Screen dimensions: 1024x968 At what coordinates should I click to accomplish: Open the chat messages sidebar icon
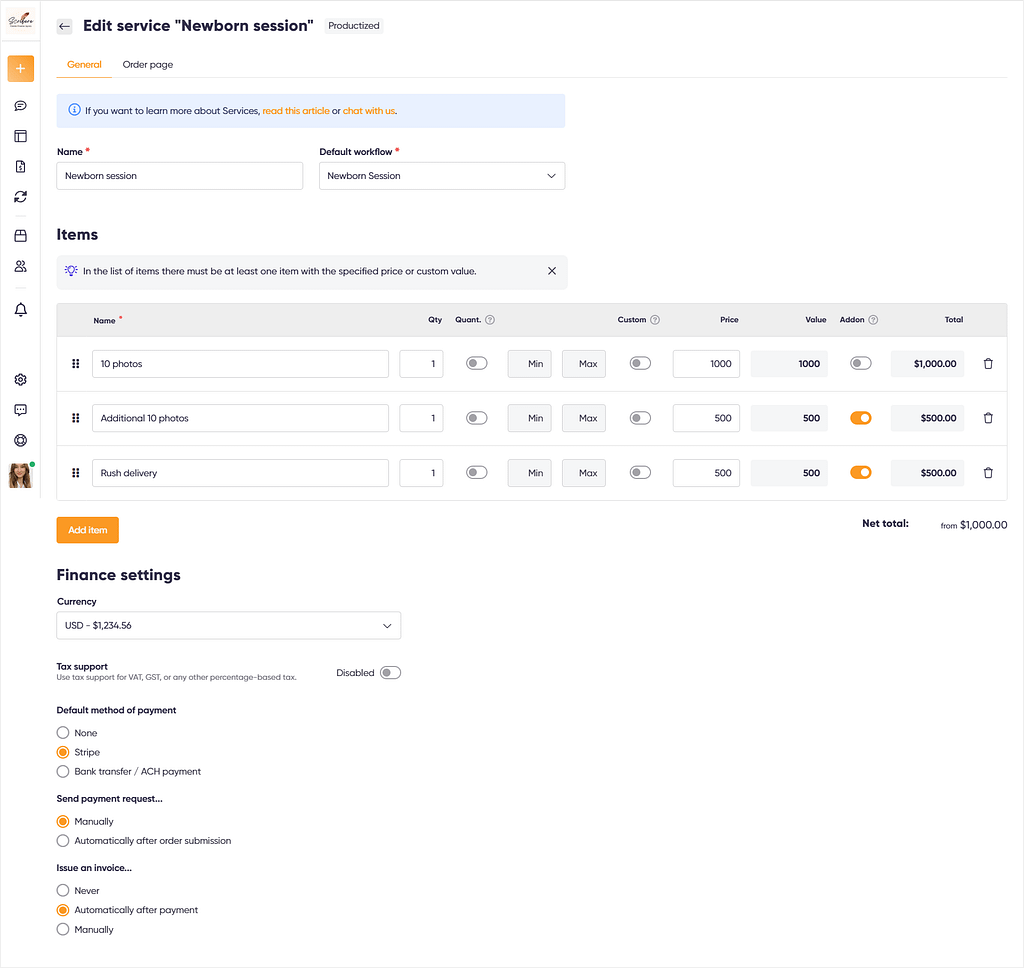(20, 106)
